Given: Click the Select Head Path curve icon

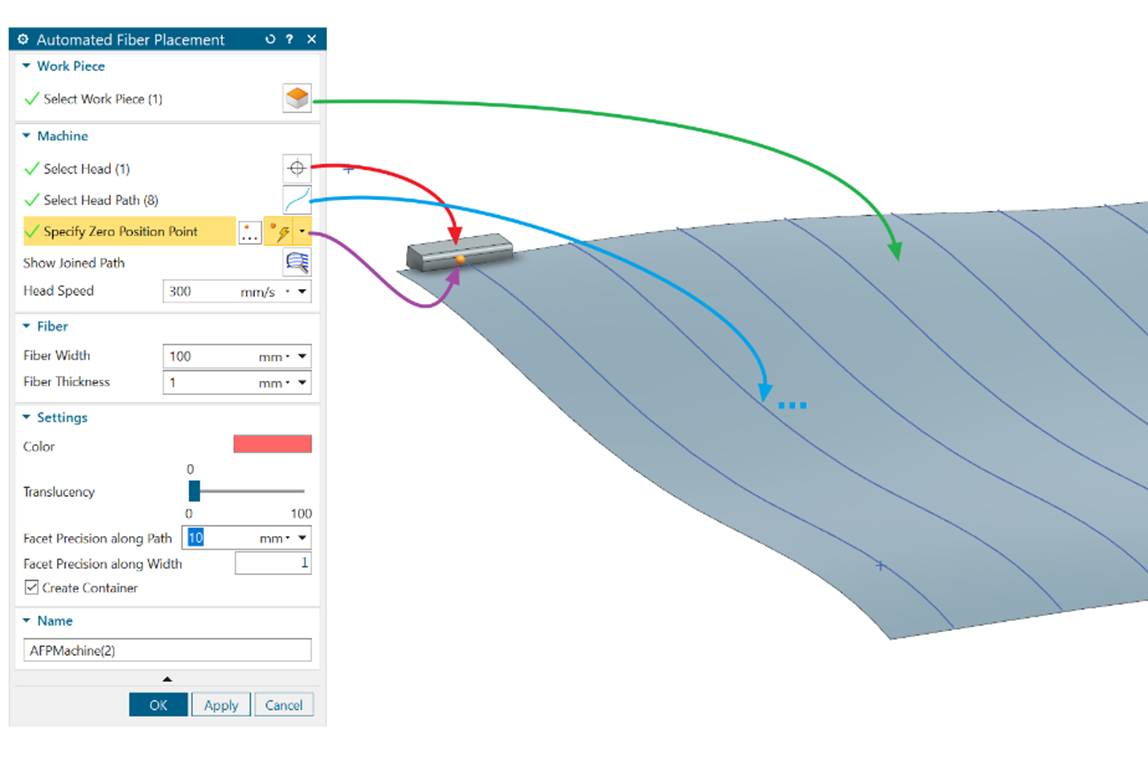Looking at the screenshot, I should [297, 200].
